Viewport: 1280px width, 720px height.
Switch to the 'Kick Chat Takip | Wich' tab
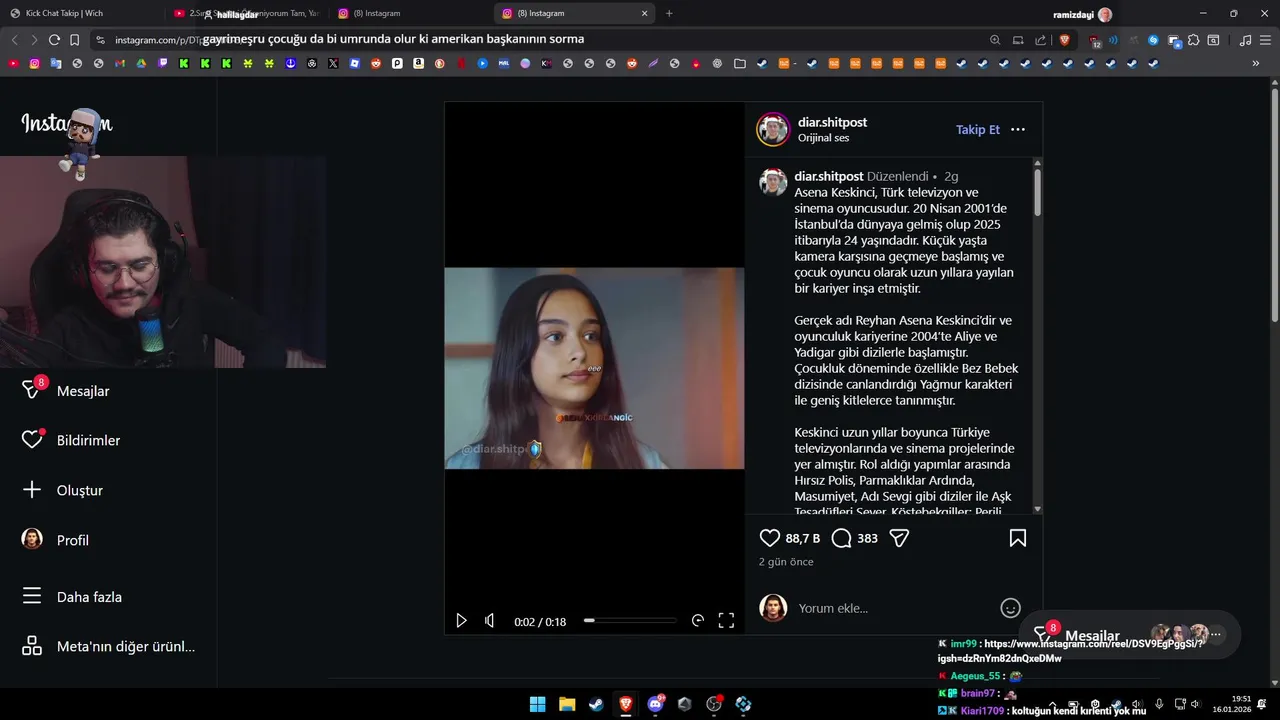(82, 13)
